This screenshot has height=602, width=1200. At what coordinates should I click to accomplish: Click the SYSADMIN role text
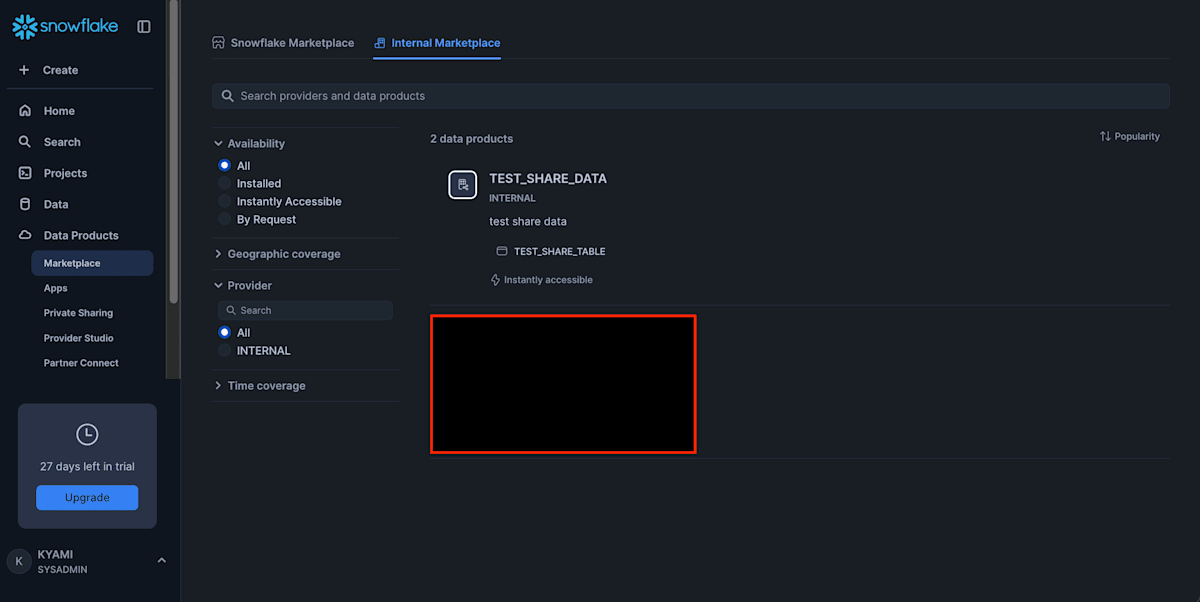tap(63, 570)
